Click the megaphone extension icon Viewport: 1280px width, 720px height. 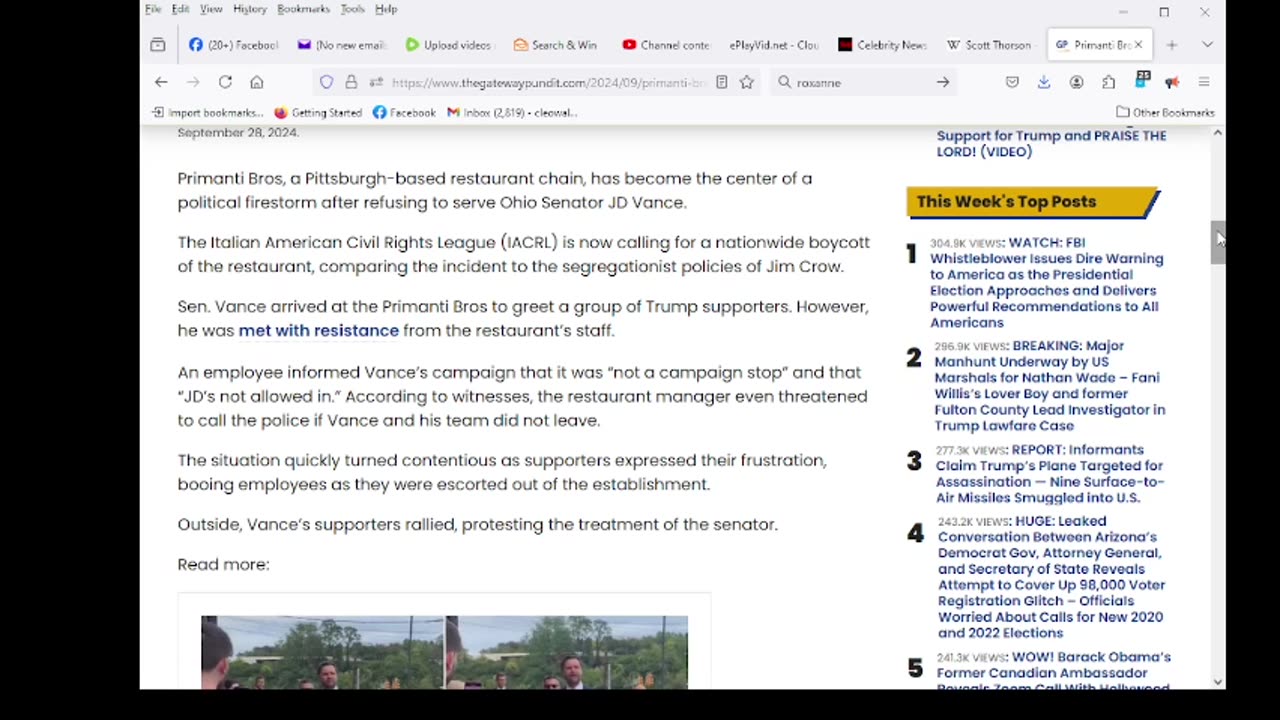[x=1172, y=82]
